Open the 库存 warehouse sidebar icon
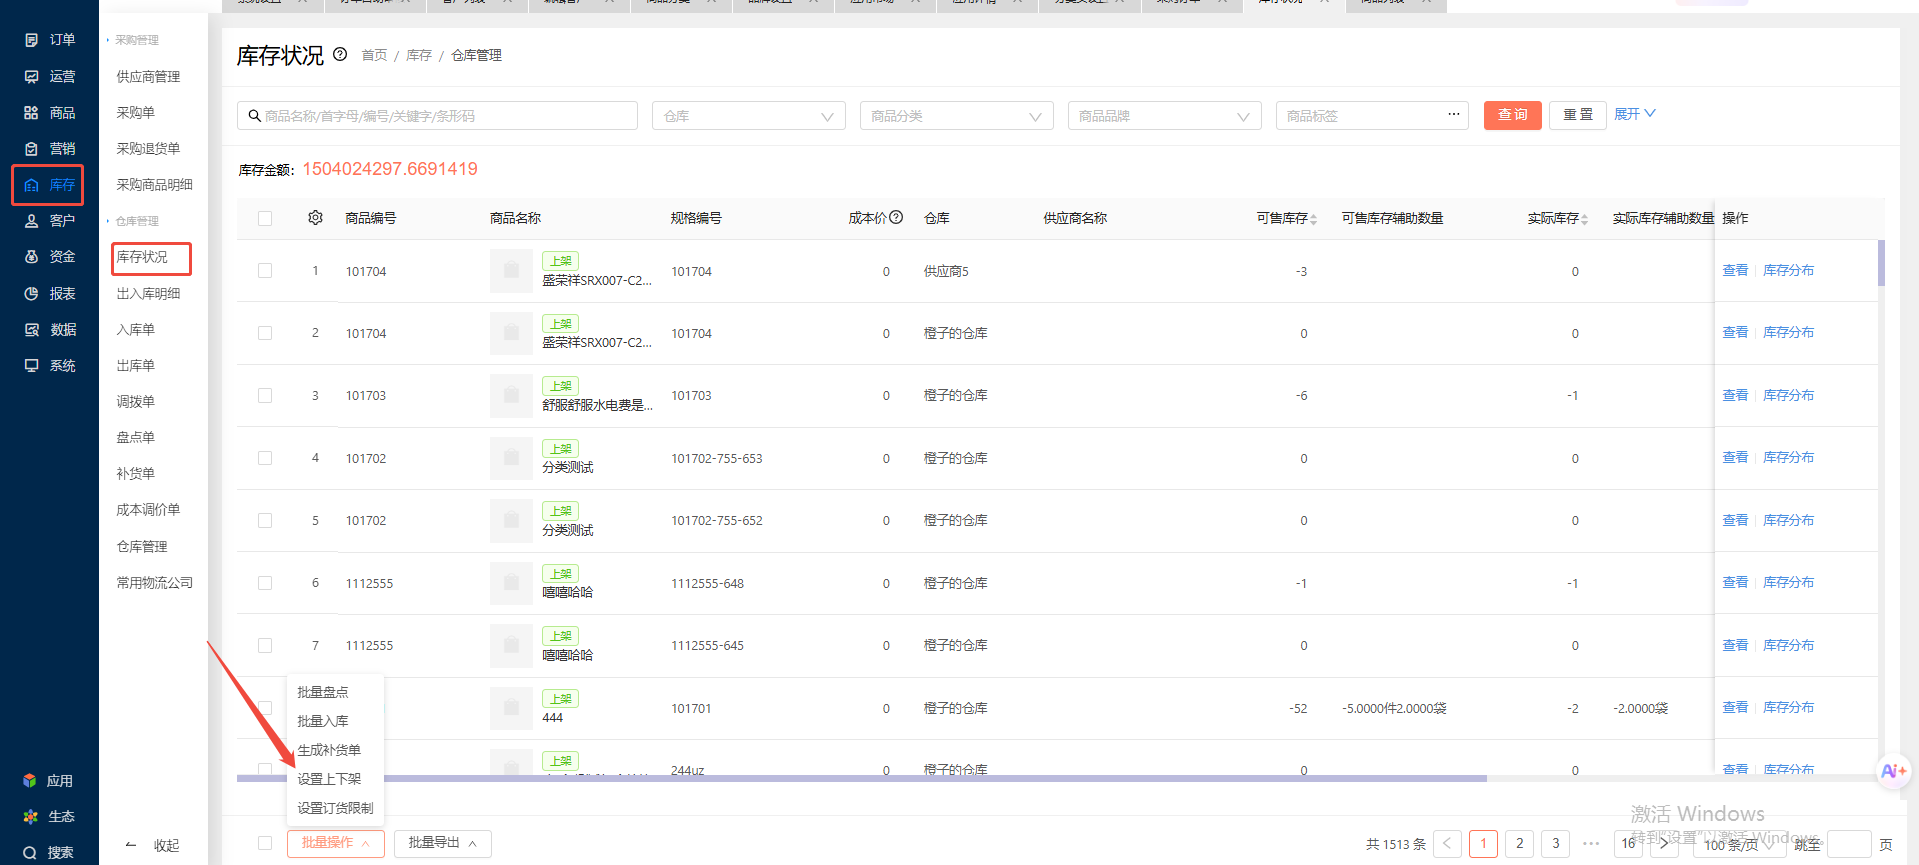The image size is (1919, 865). [31, 185]
